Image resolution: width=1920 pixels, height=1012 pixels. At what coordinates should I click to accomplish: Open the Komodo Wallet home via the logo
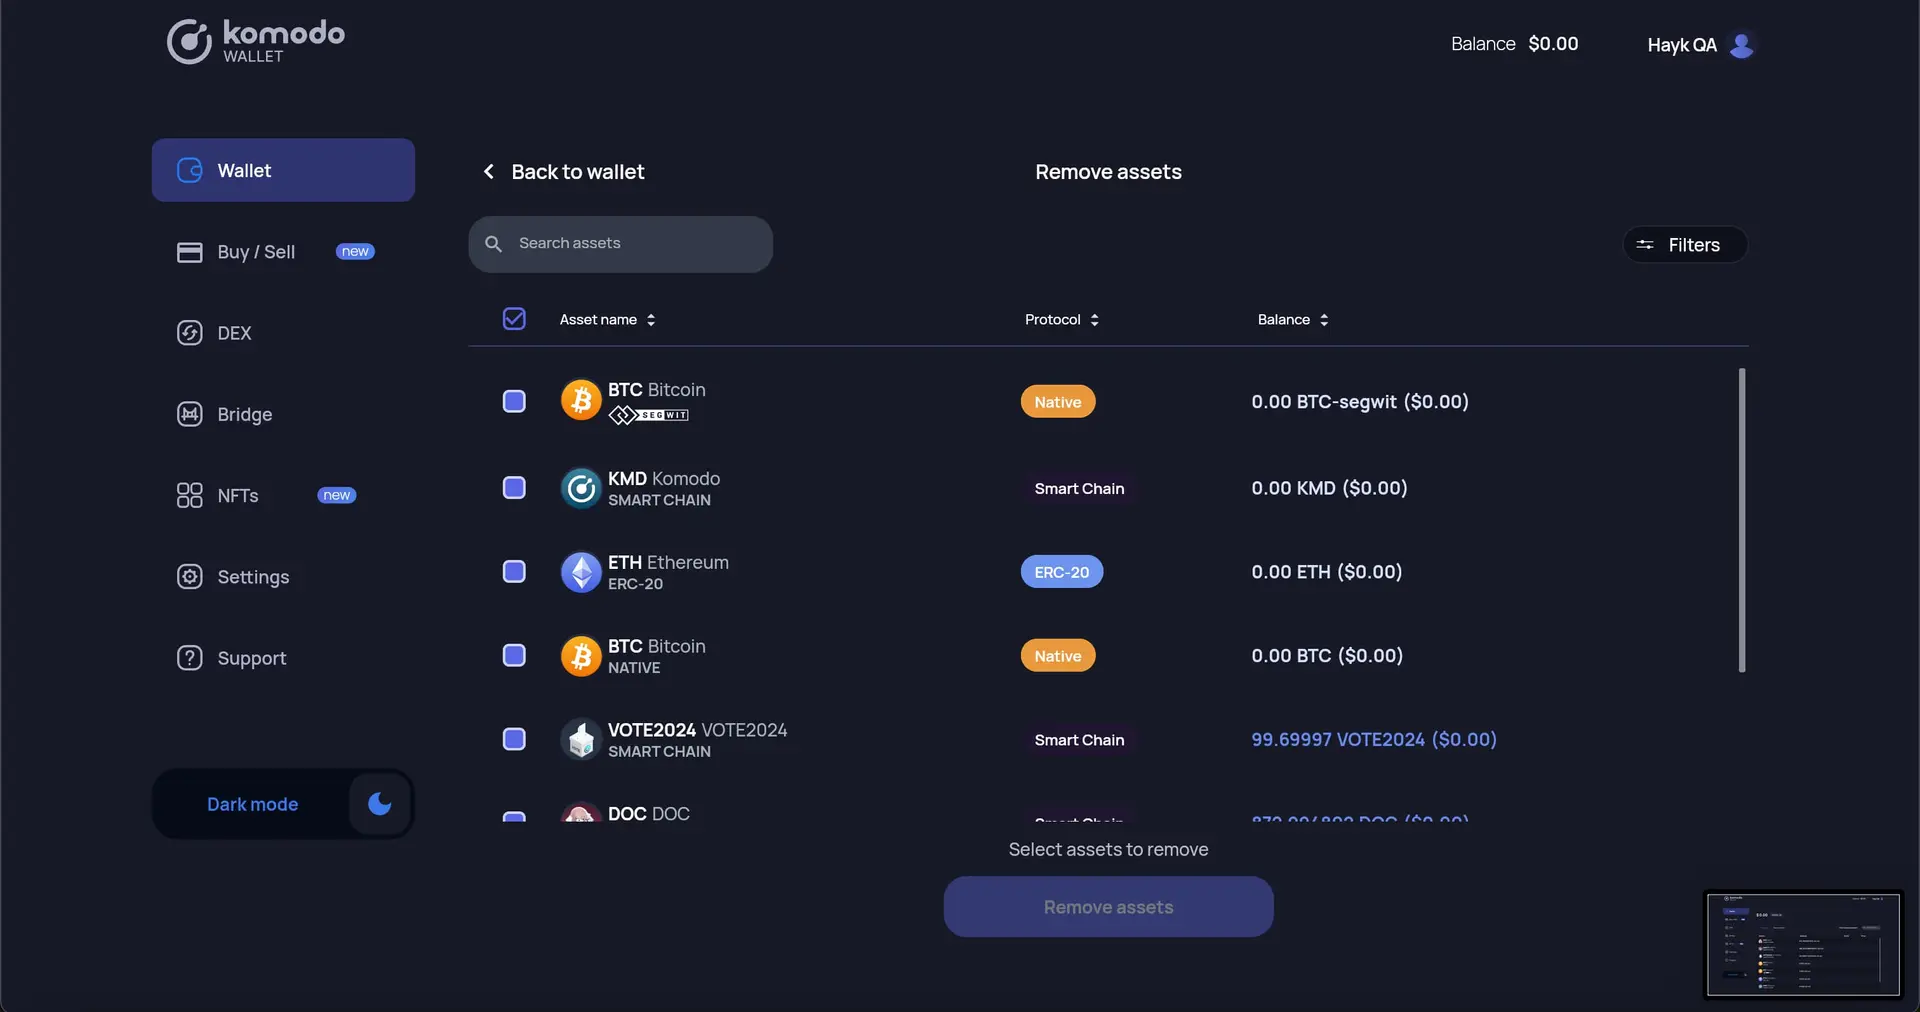coord(254,41)
